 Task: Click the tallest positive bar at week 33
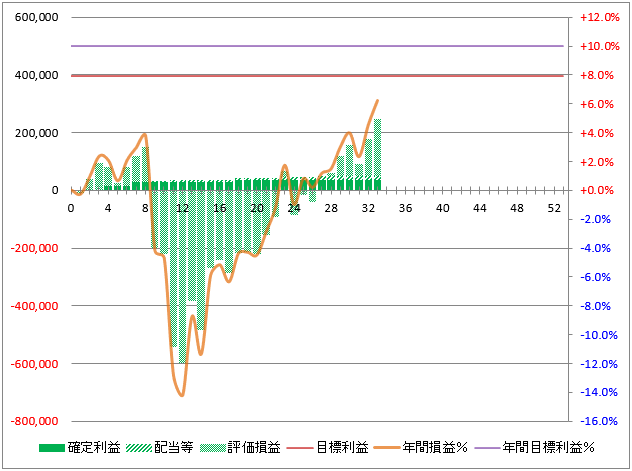coord(377,154)
